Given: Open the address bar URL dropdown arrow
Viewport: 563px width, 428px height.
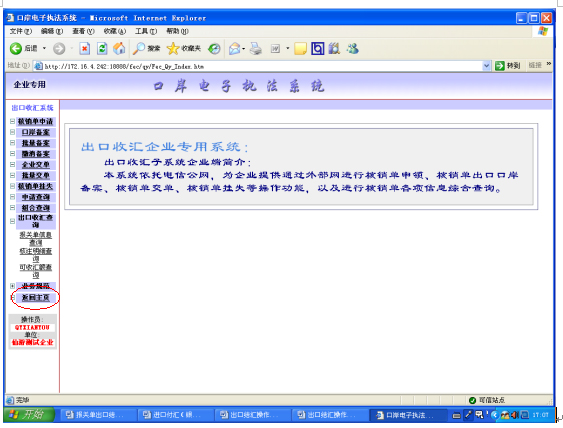Looking at the screenshot, I should tap(487, 66).
